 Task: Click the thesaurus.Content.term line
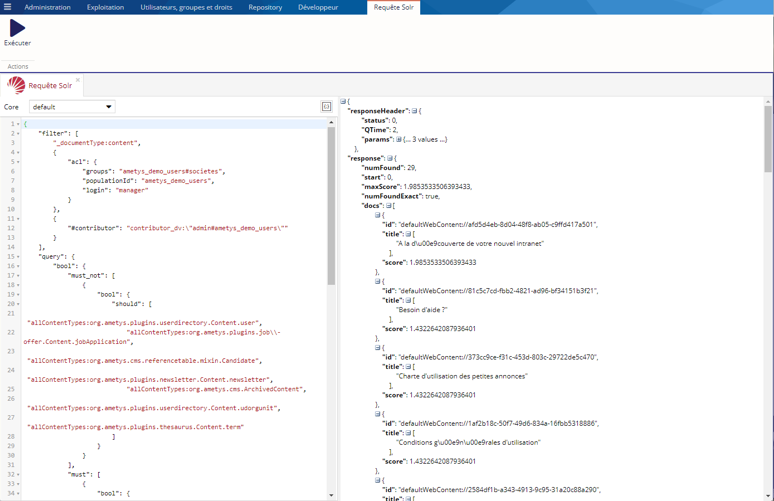(136, 427)
